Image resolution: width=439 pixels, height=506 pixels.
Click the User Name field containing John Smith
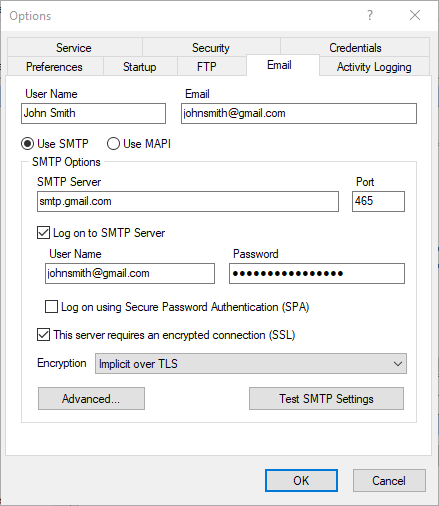[x=93, y=113]
